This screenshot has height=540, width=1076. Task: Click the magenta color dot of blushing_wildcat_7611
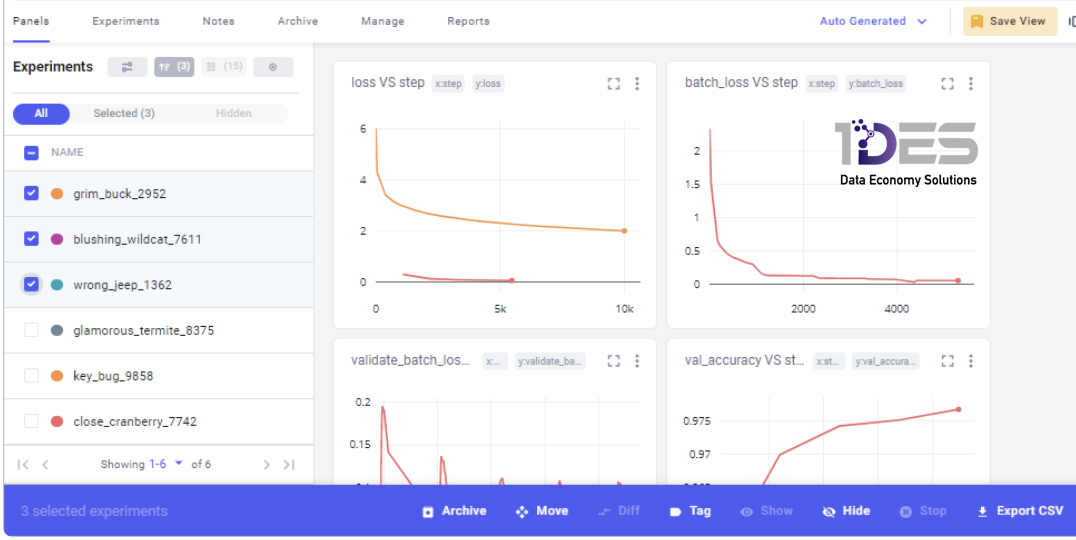click(x=57, y=239)
